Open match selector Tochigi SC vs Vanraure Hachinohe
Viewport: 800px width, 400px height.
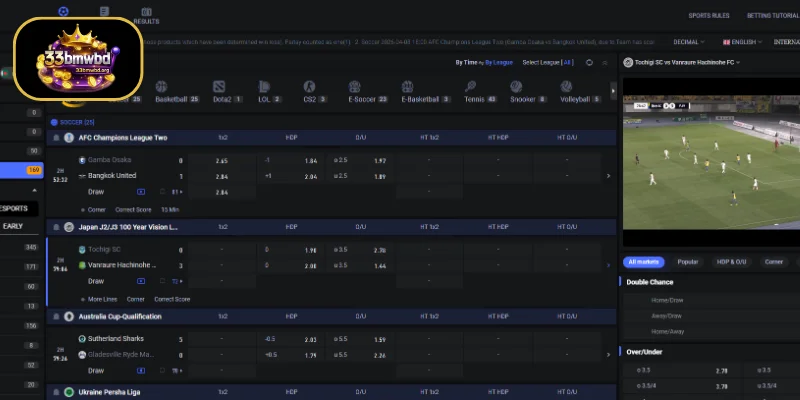point(682,62)
